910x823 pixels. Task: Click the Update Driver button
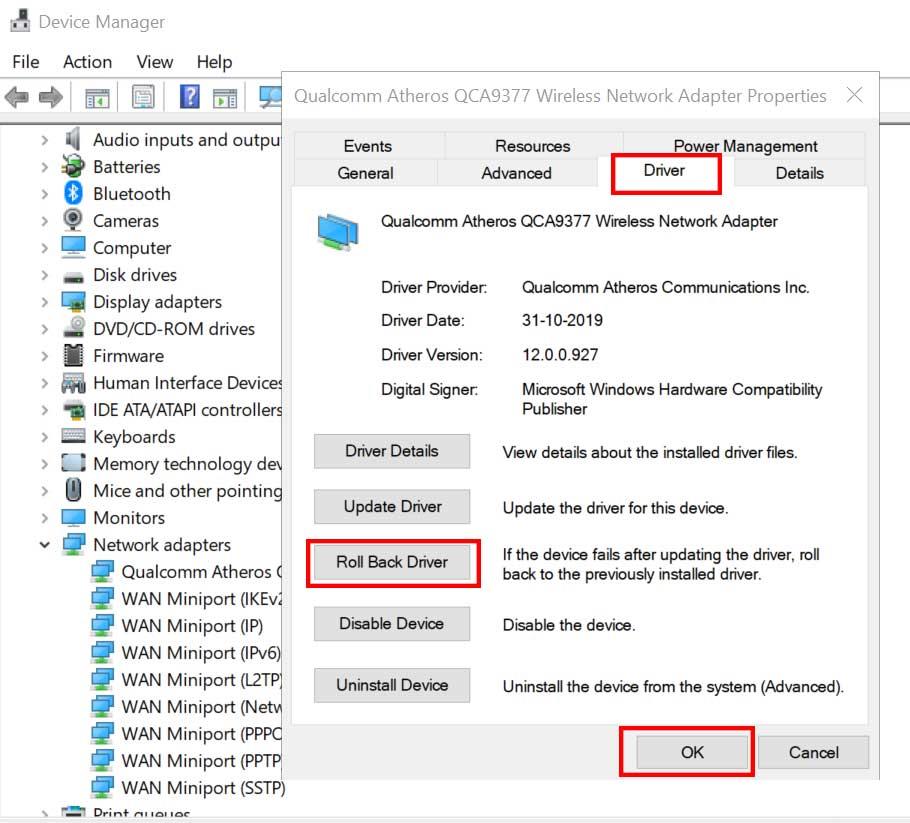coord(392,507)
